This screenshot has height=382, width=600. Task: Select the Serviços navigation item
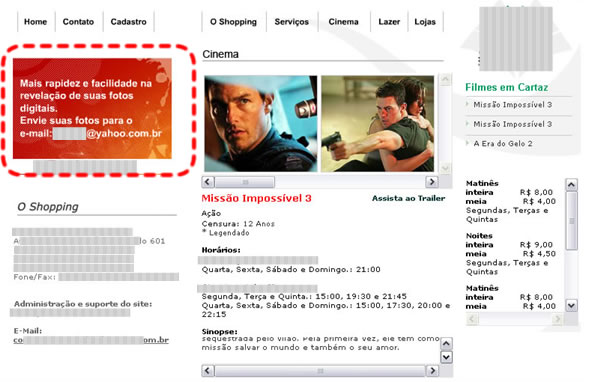click(291, 22)
